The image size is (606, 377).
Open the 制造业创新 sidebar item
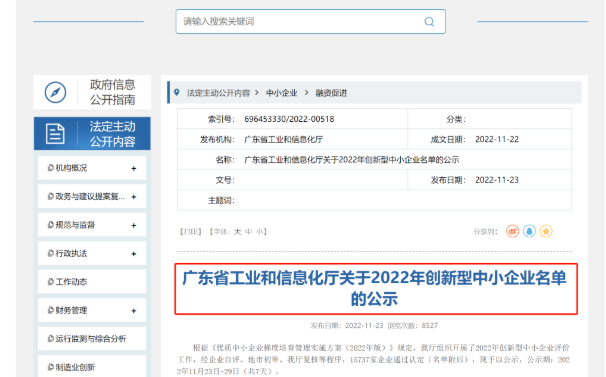click(x=92, y=366)
